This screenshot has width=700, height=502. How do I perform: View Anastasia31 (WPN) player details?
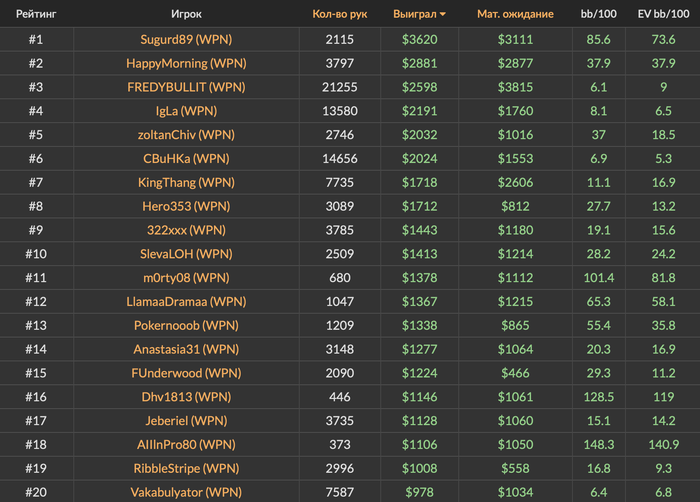186,349
